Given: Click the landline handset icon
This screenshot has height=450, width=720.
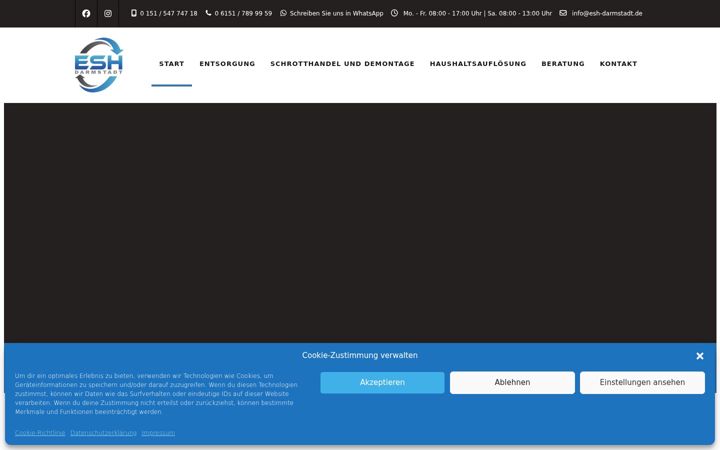Looking at the screenshot, I should click(208, 13).
